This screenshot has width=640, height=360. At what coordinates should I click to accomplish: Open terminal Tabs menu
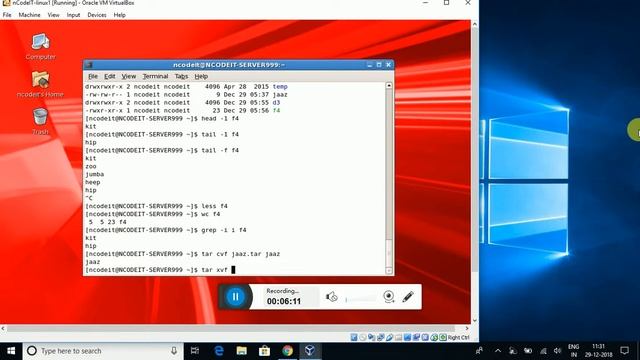pyautogui.click(x=181, y=76)
